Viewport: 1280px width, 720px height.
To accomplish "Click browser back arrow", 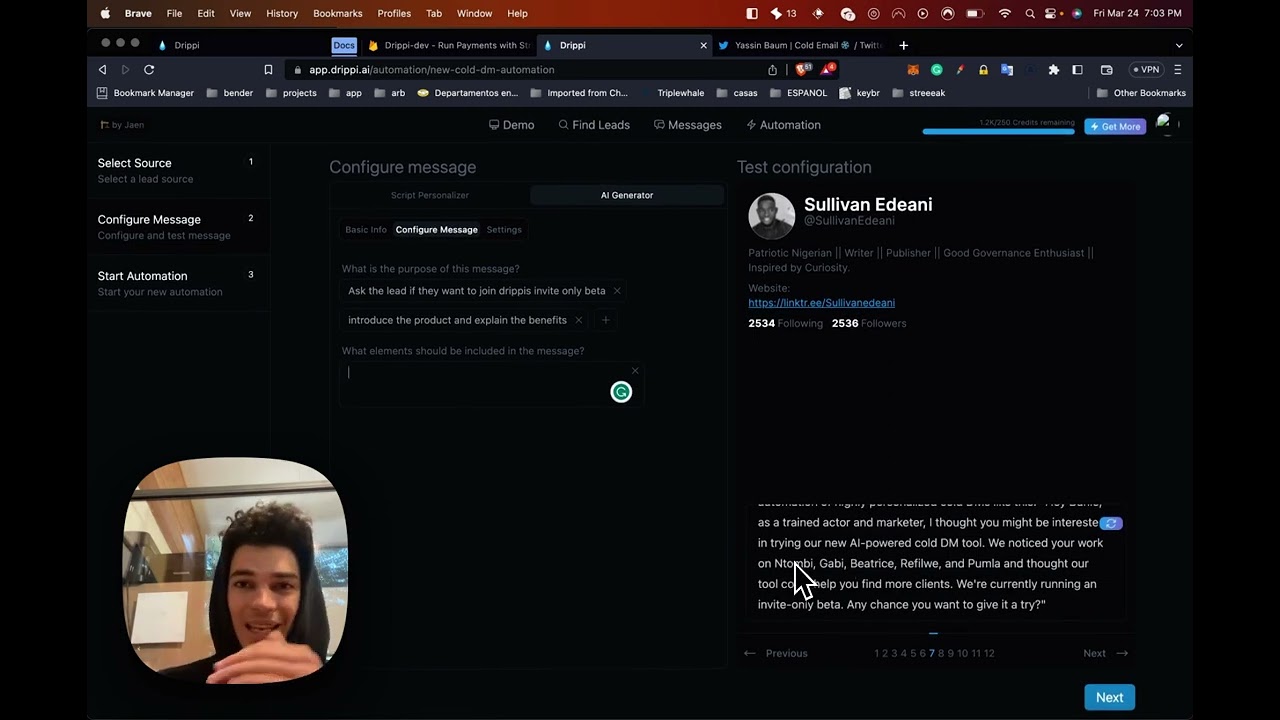I will click(102, 70).
